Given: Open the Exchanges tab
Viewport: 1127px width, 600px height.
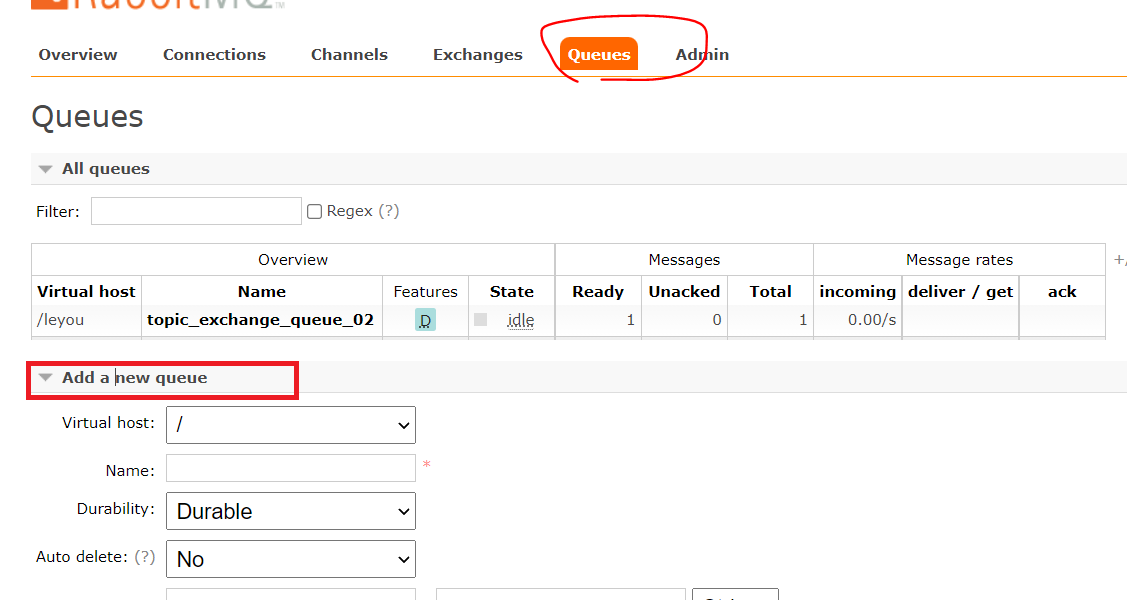Looking at the screenshot, I should [478, 55].
